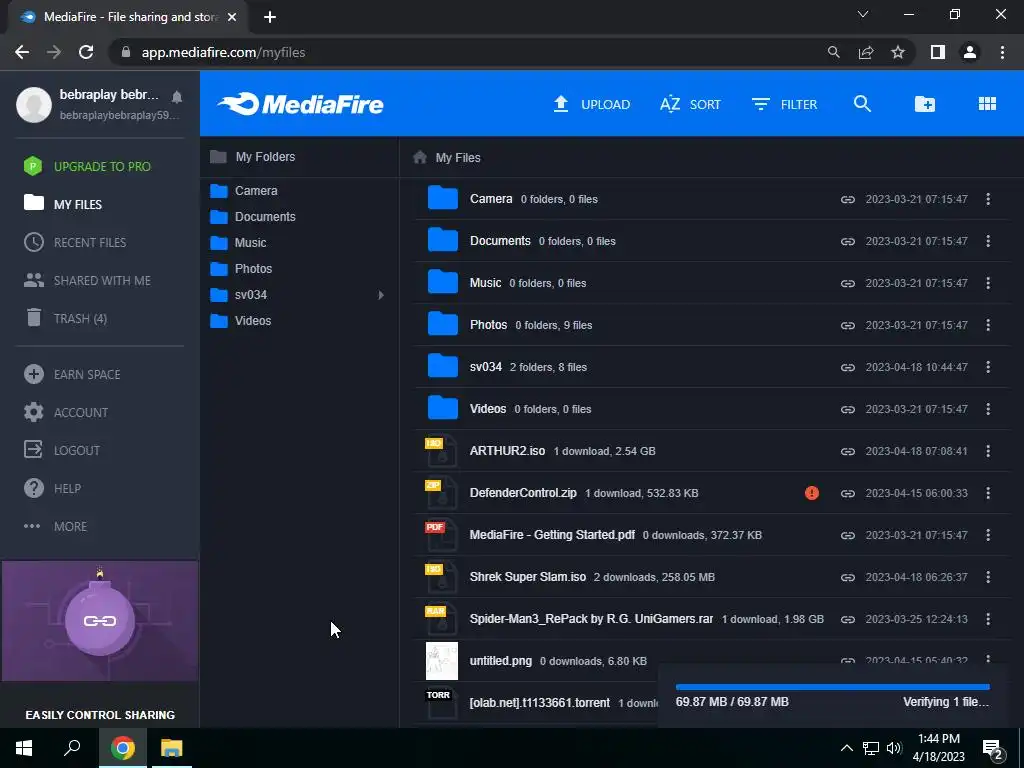
Task: Open options menu for Shrek Super Slam.iso
Action: click(988, 577)
